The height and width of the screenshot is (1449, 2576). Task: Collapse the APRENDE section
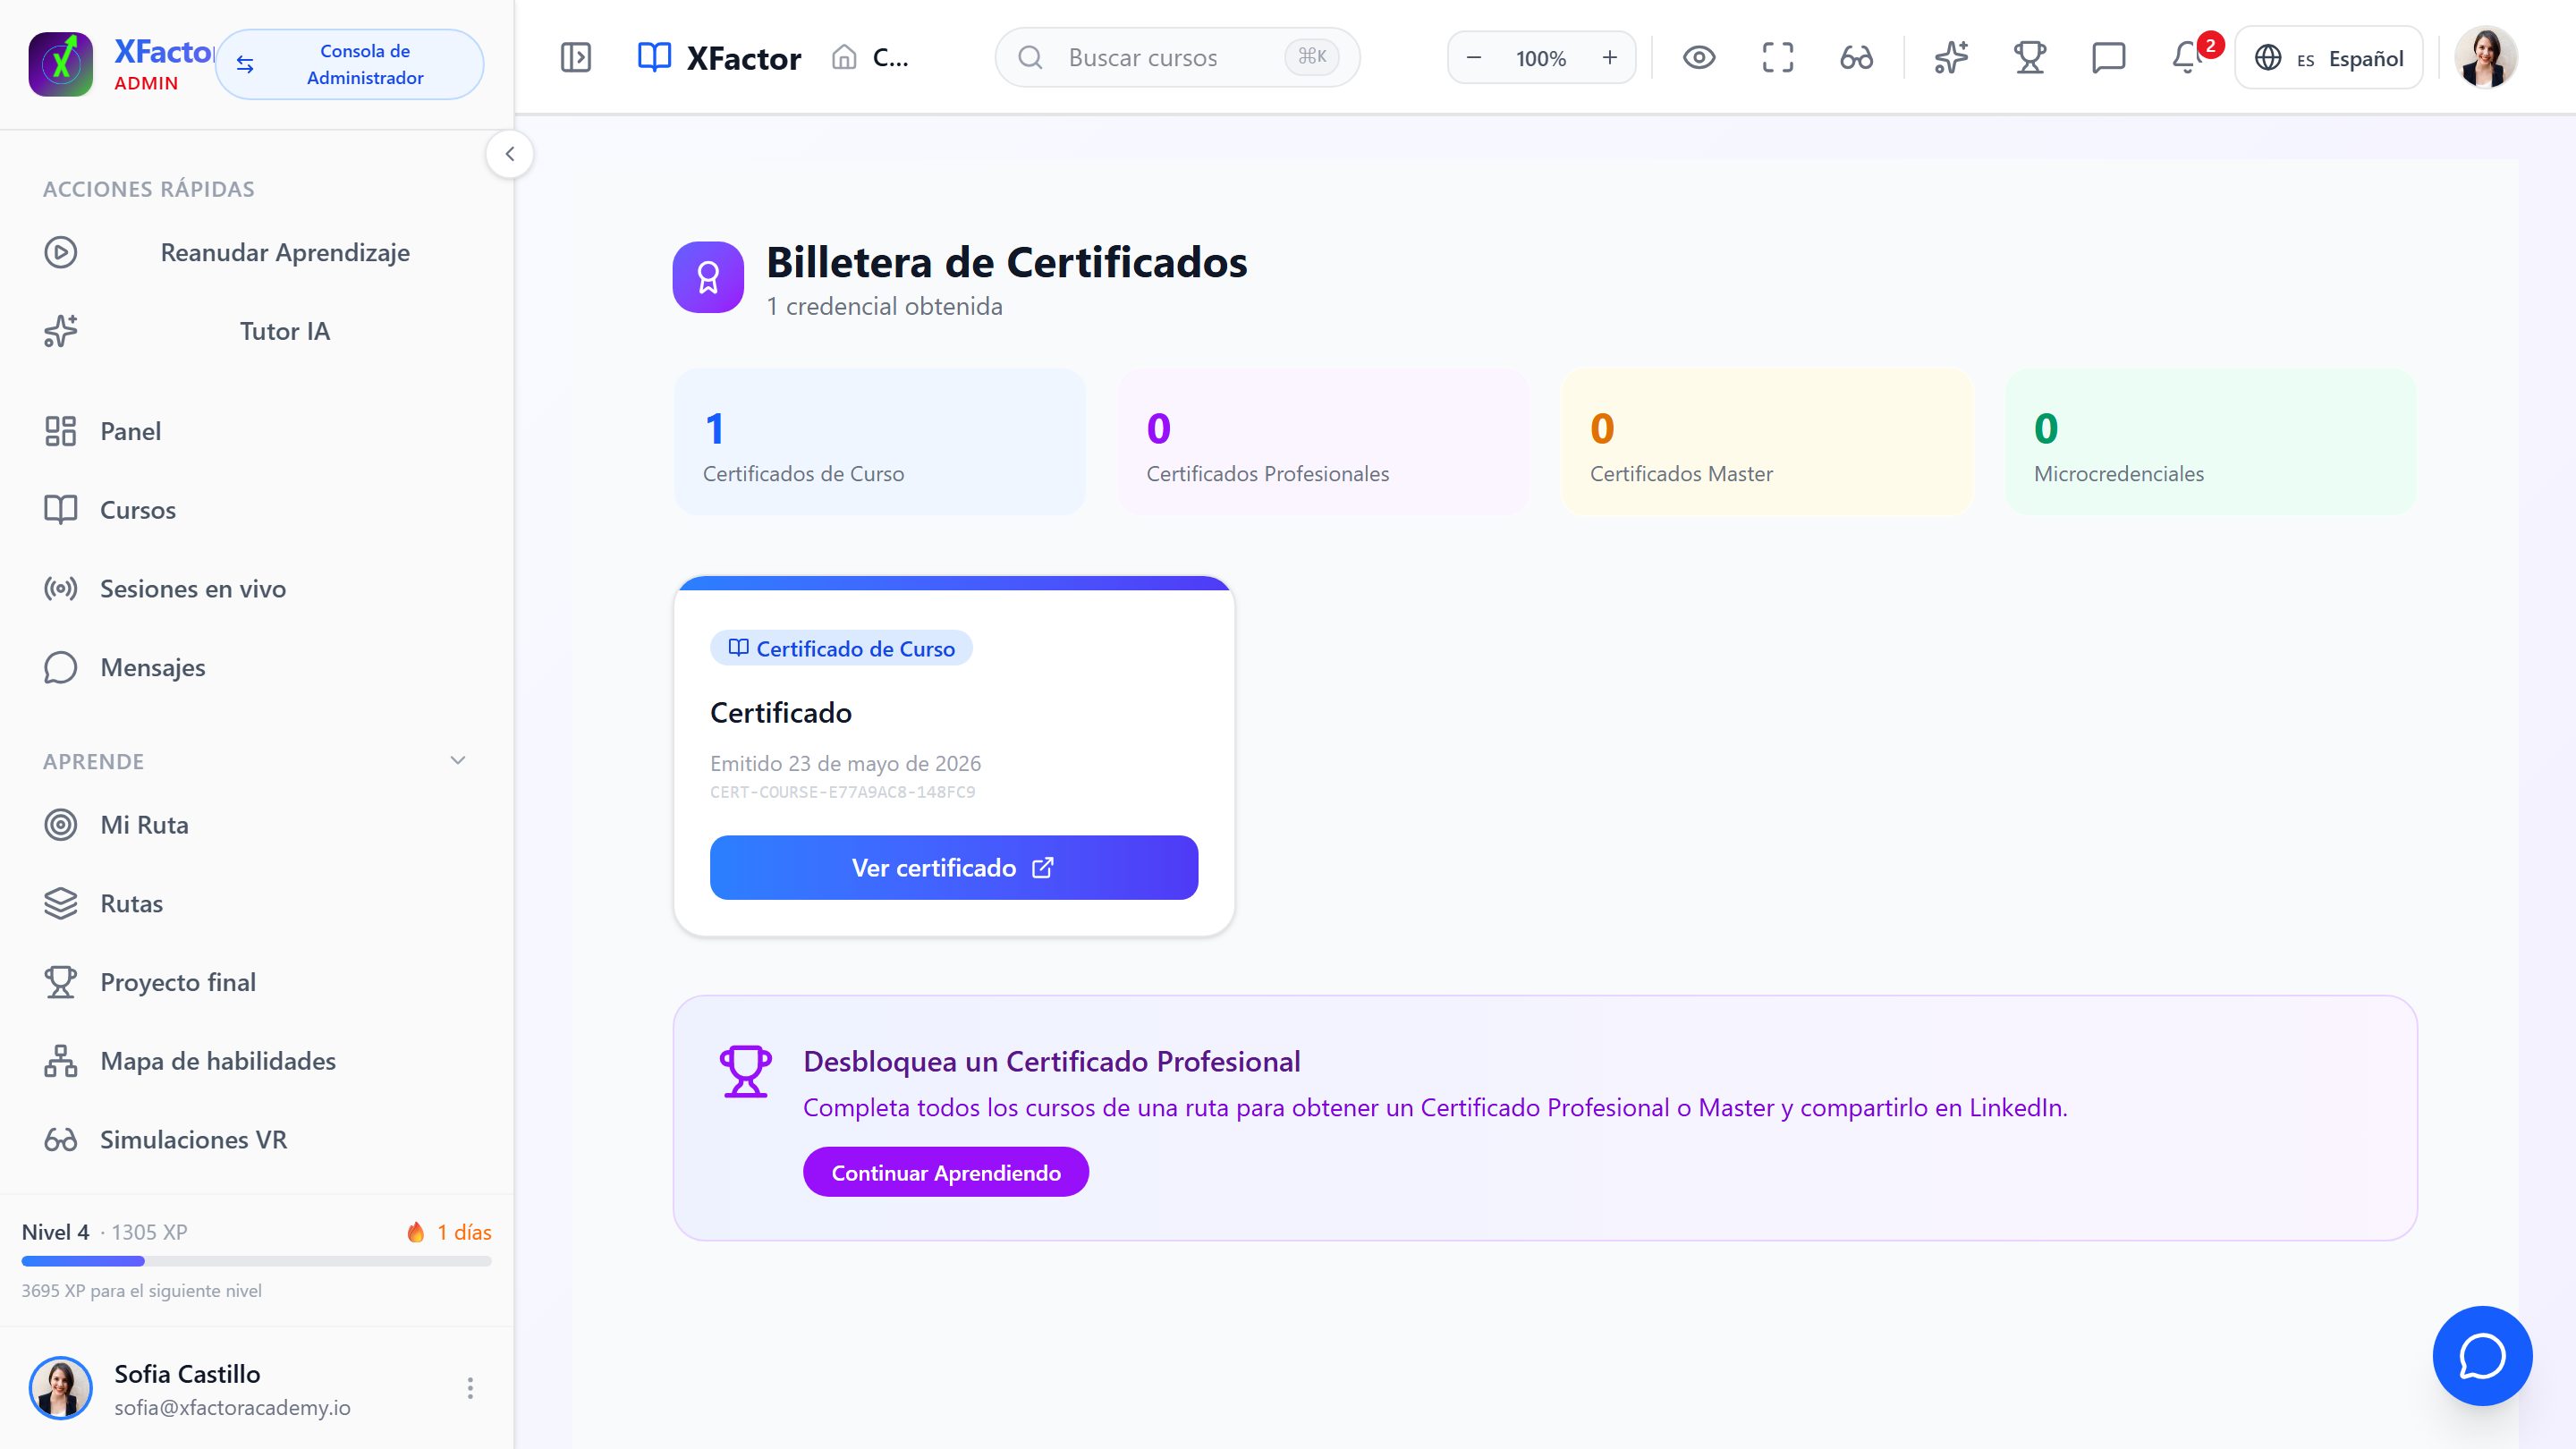pyautogui.click(x=458, y=761)
